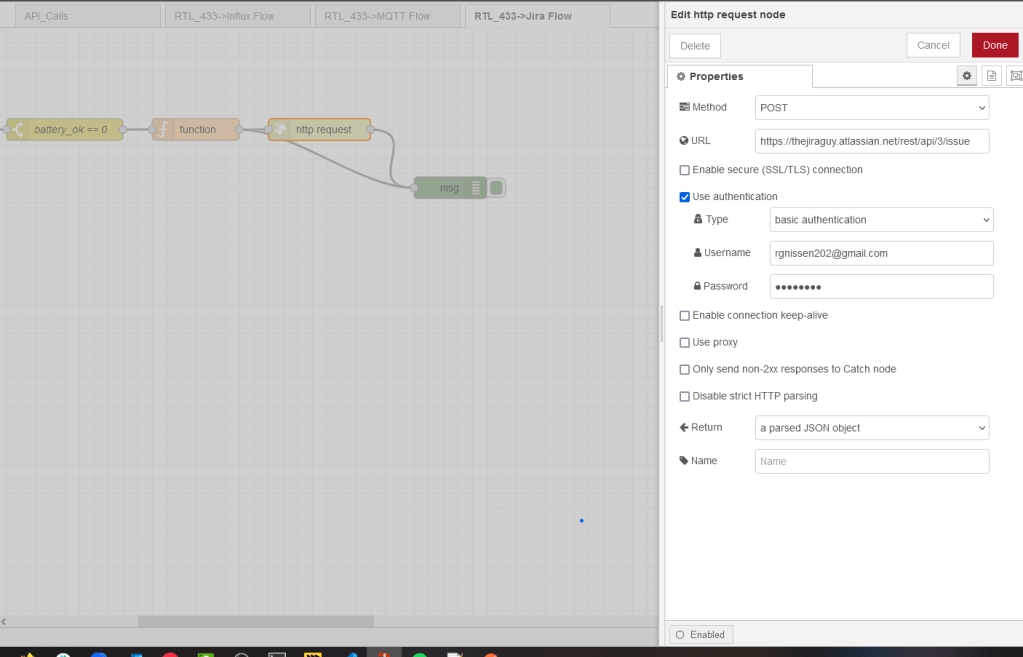The image size is (1023, 657).
Task: Switch to the RTL_433->MQTT Flow tab
Action: [x=387, y=16]
